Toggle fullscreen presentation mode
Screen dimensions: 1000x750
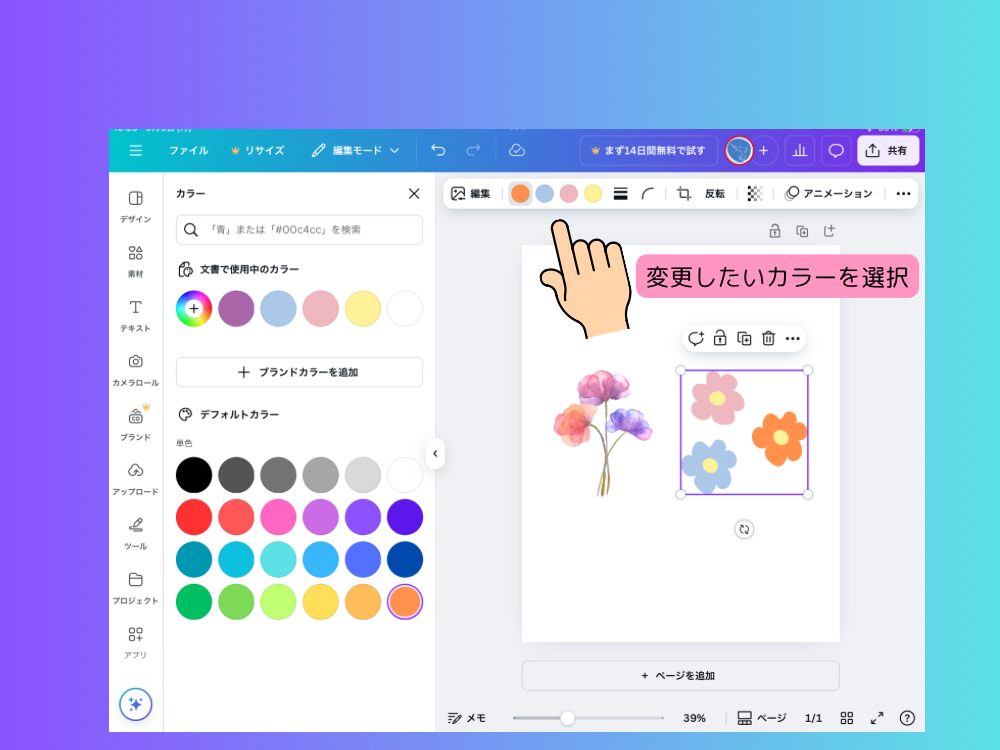[x=877, y=718]
